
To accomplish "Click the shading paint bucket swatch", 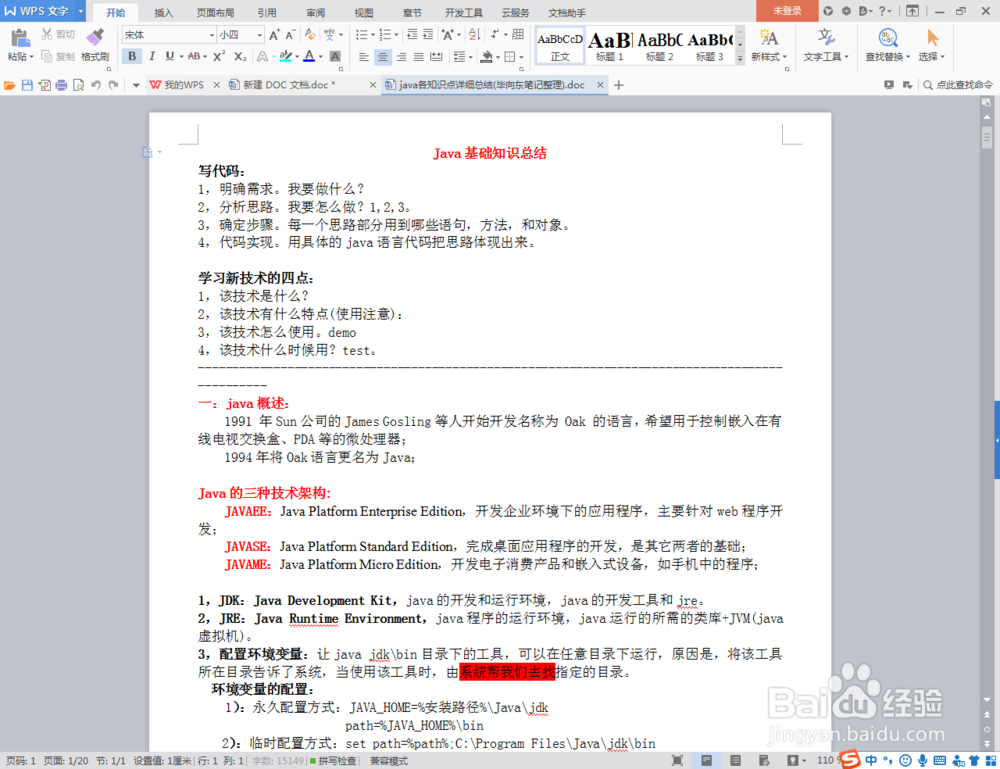I will click(487, 57).
